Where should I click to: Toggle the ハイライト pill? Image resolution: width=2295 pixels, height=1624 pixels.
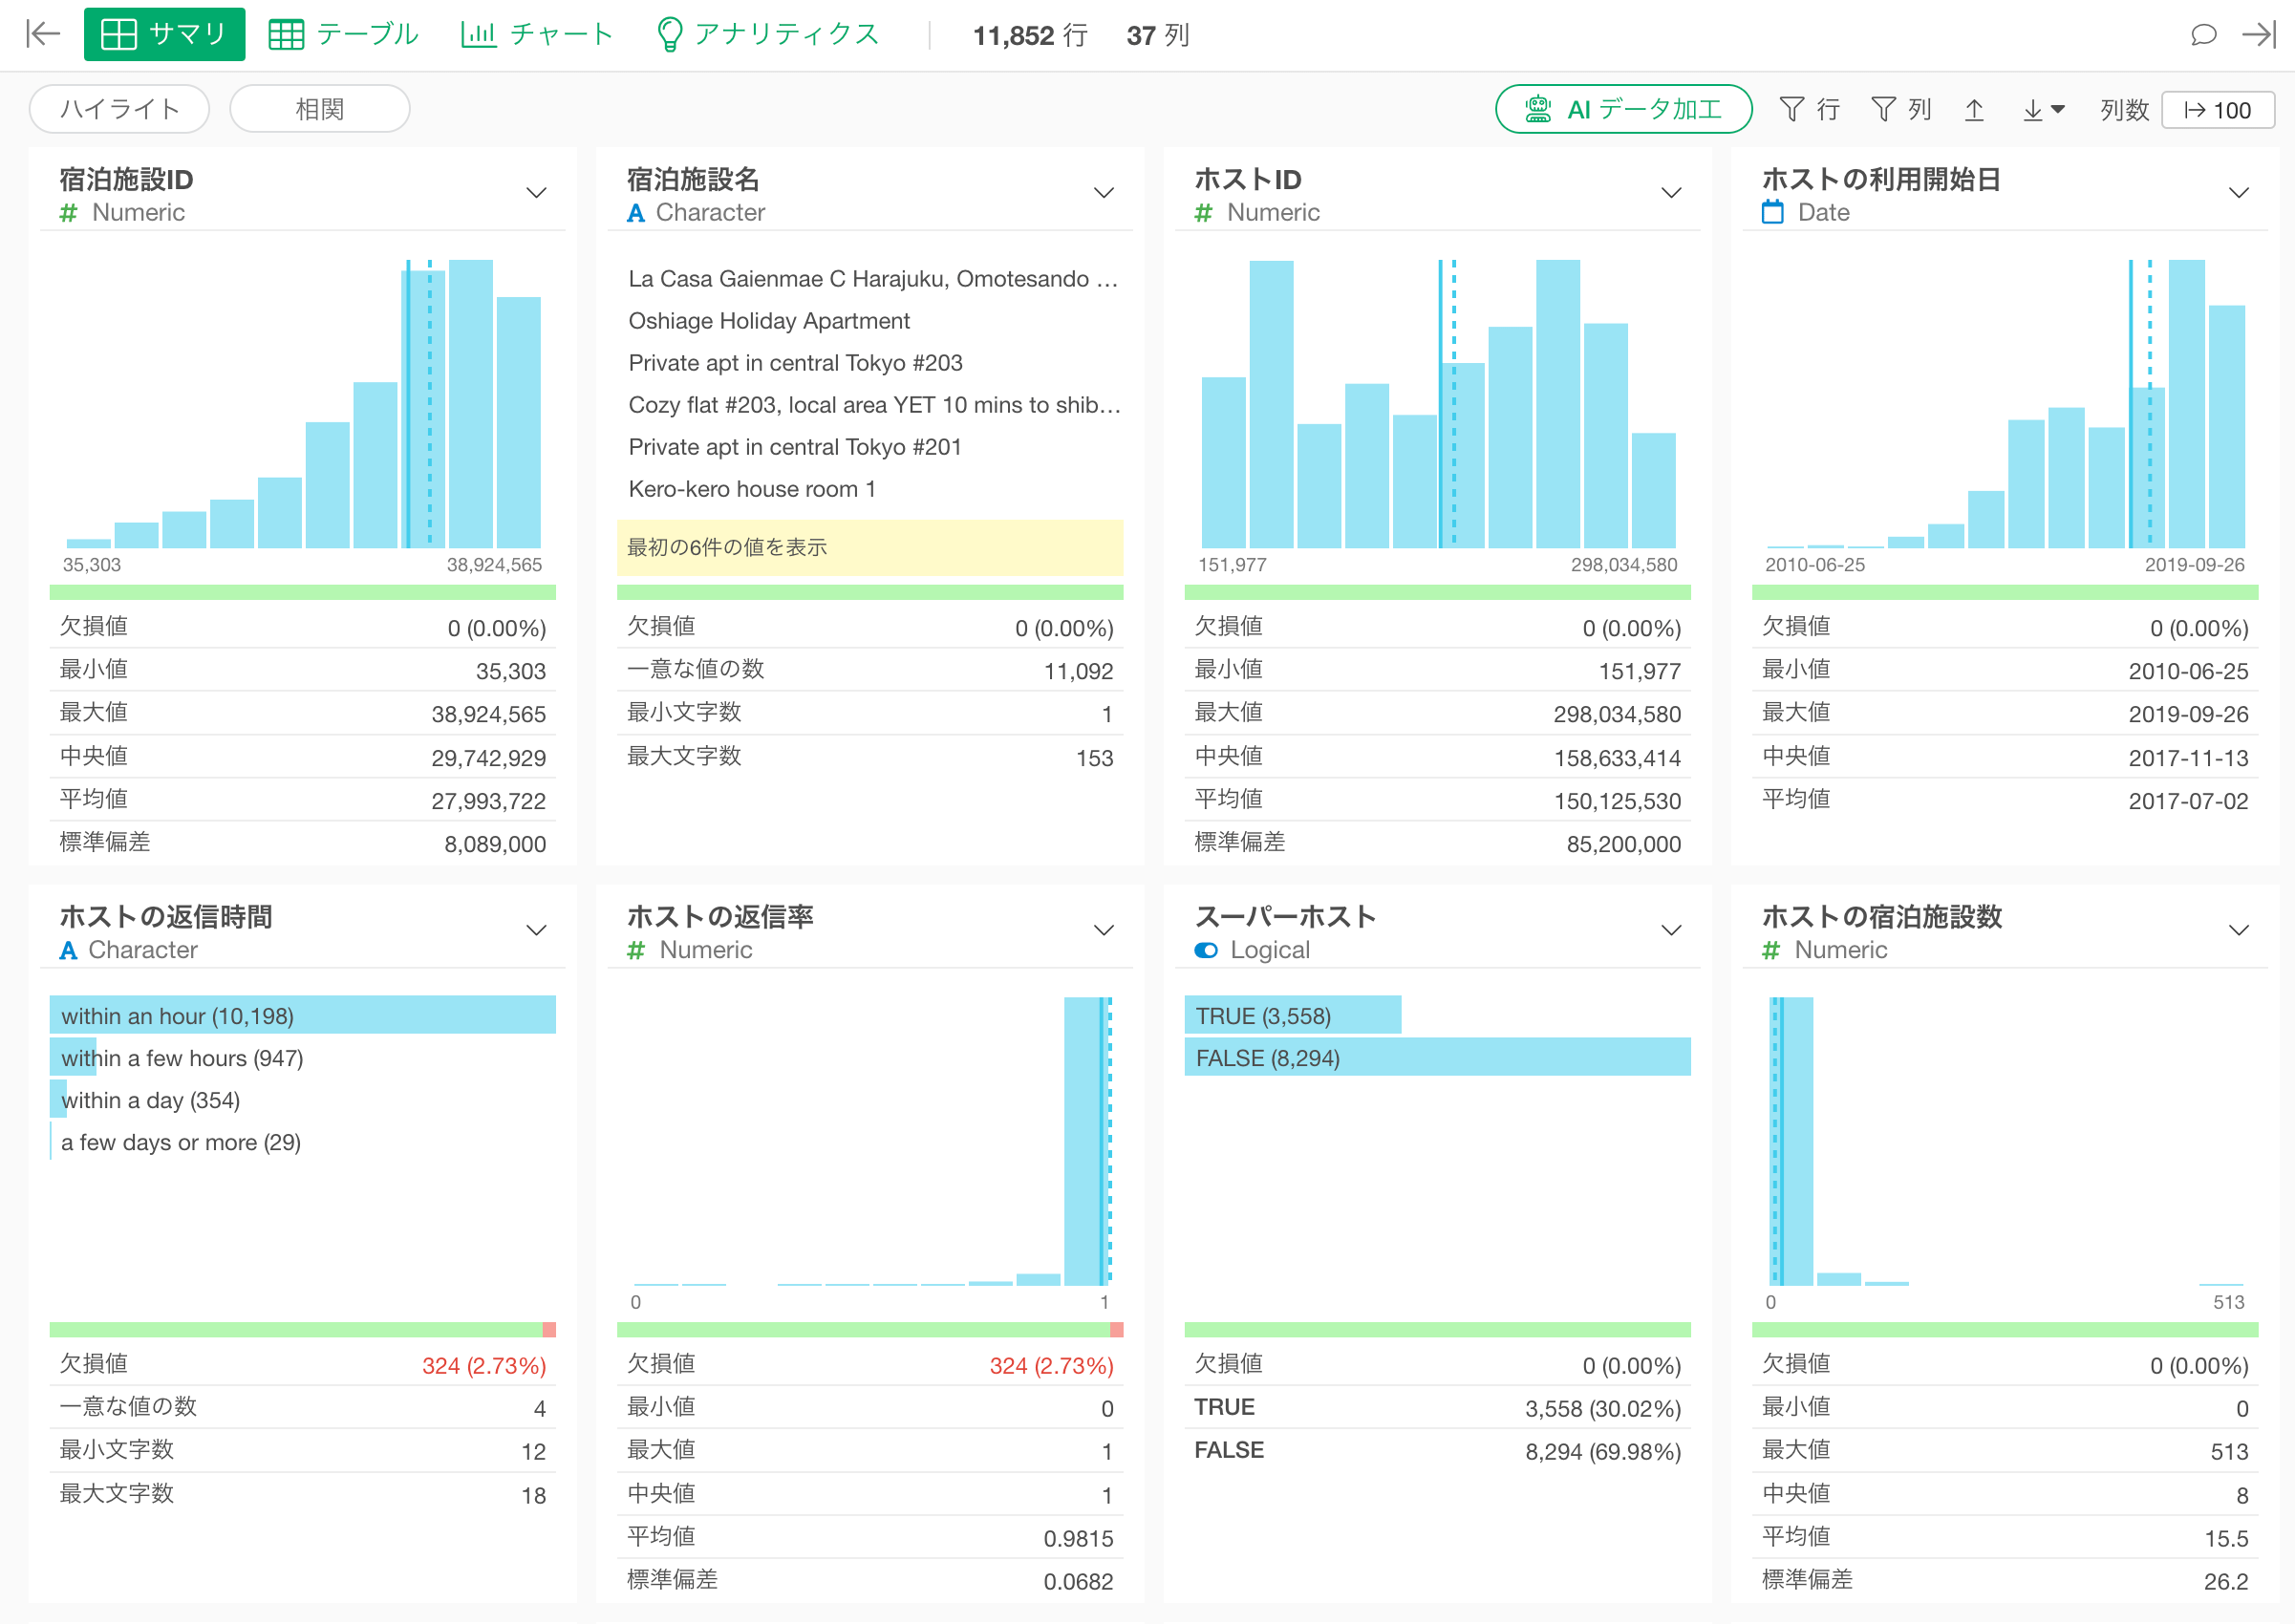click(119, 109)
